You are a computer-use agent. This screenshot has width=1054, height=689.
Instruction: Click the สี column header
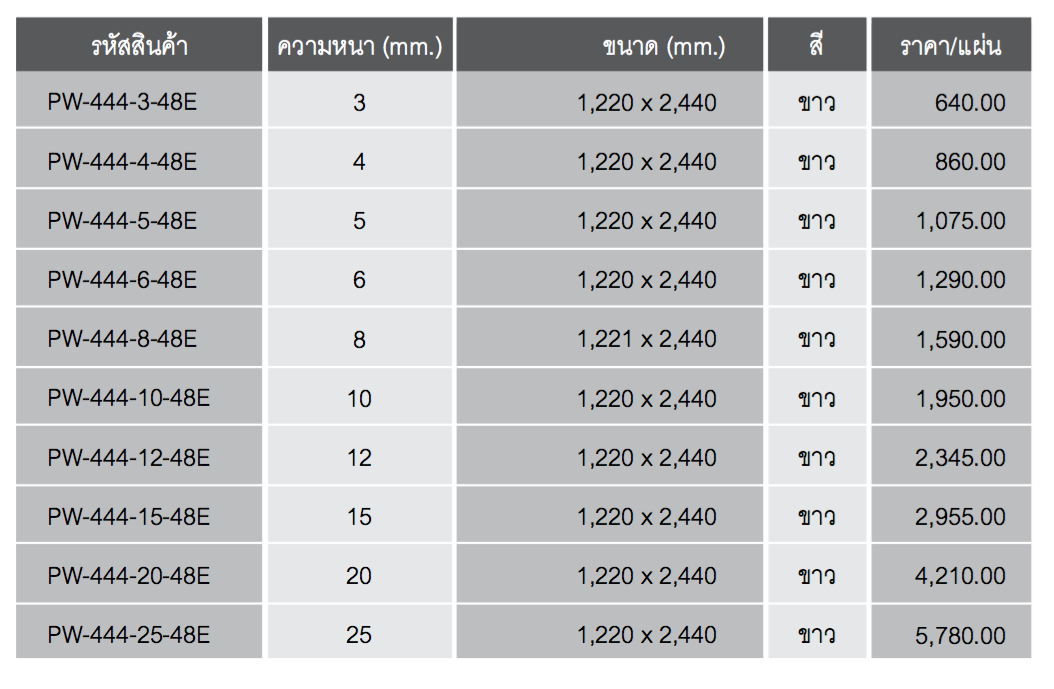(817, 44)
